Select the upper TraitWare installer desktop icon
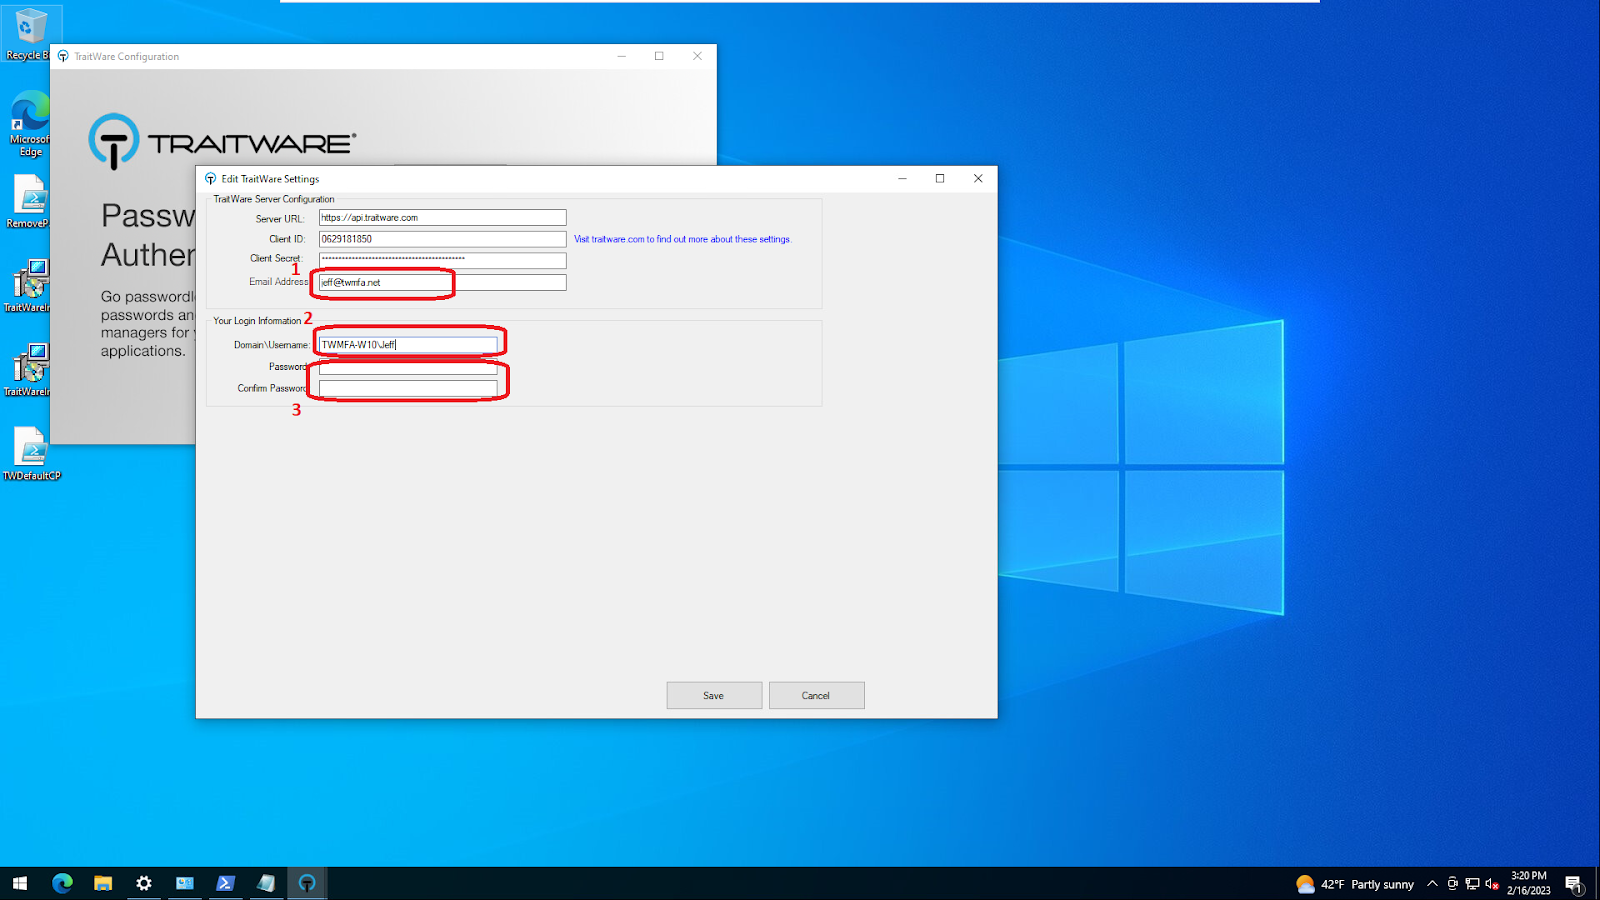Image resolution: width=1600 pixels, height=900 pixels. (x=29, y=286)
